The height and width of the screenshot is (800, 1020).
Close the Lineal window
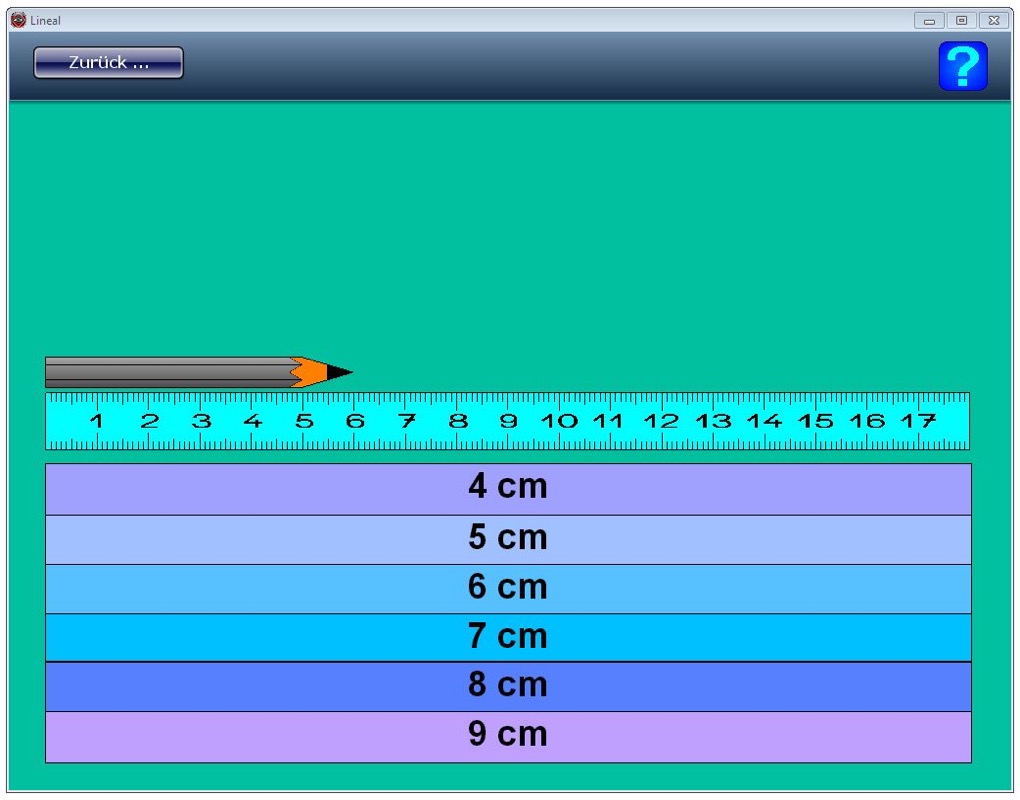coord(993,20)
